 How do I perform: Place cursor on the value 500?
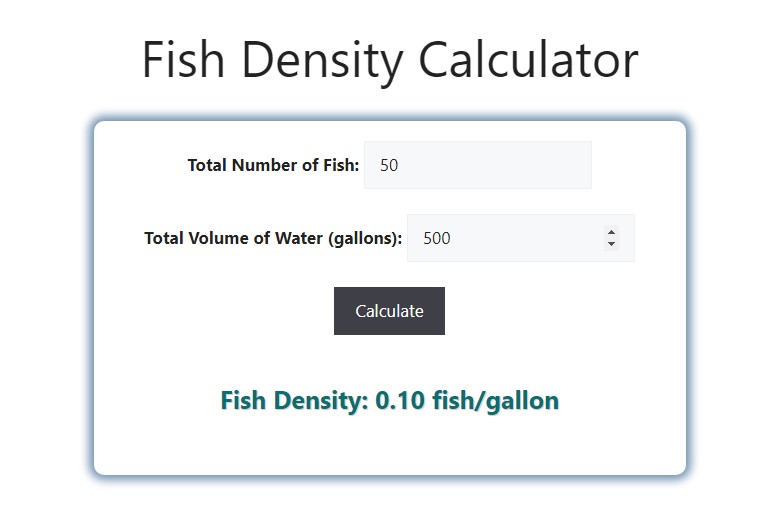(x=437, y=238)
